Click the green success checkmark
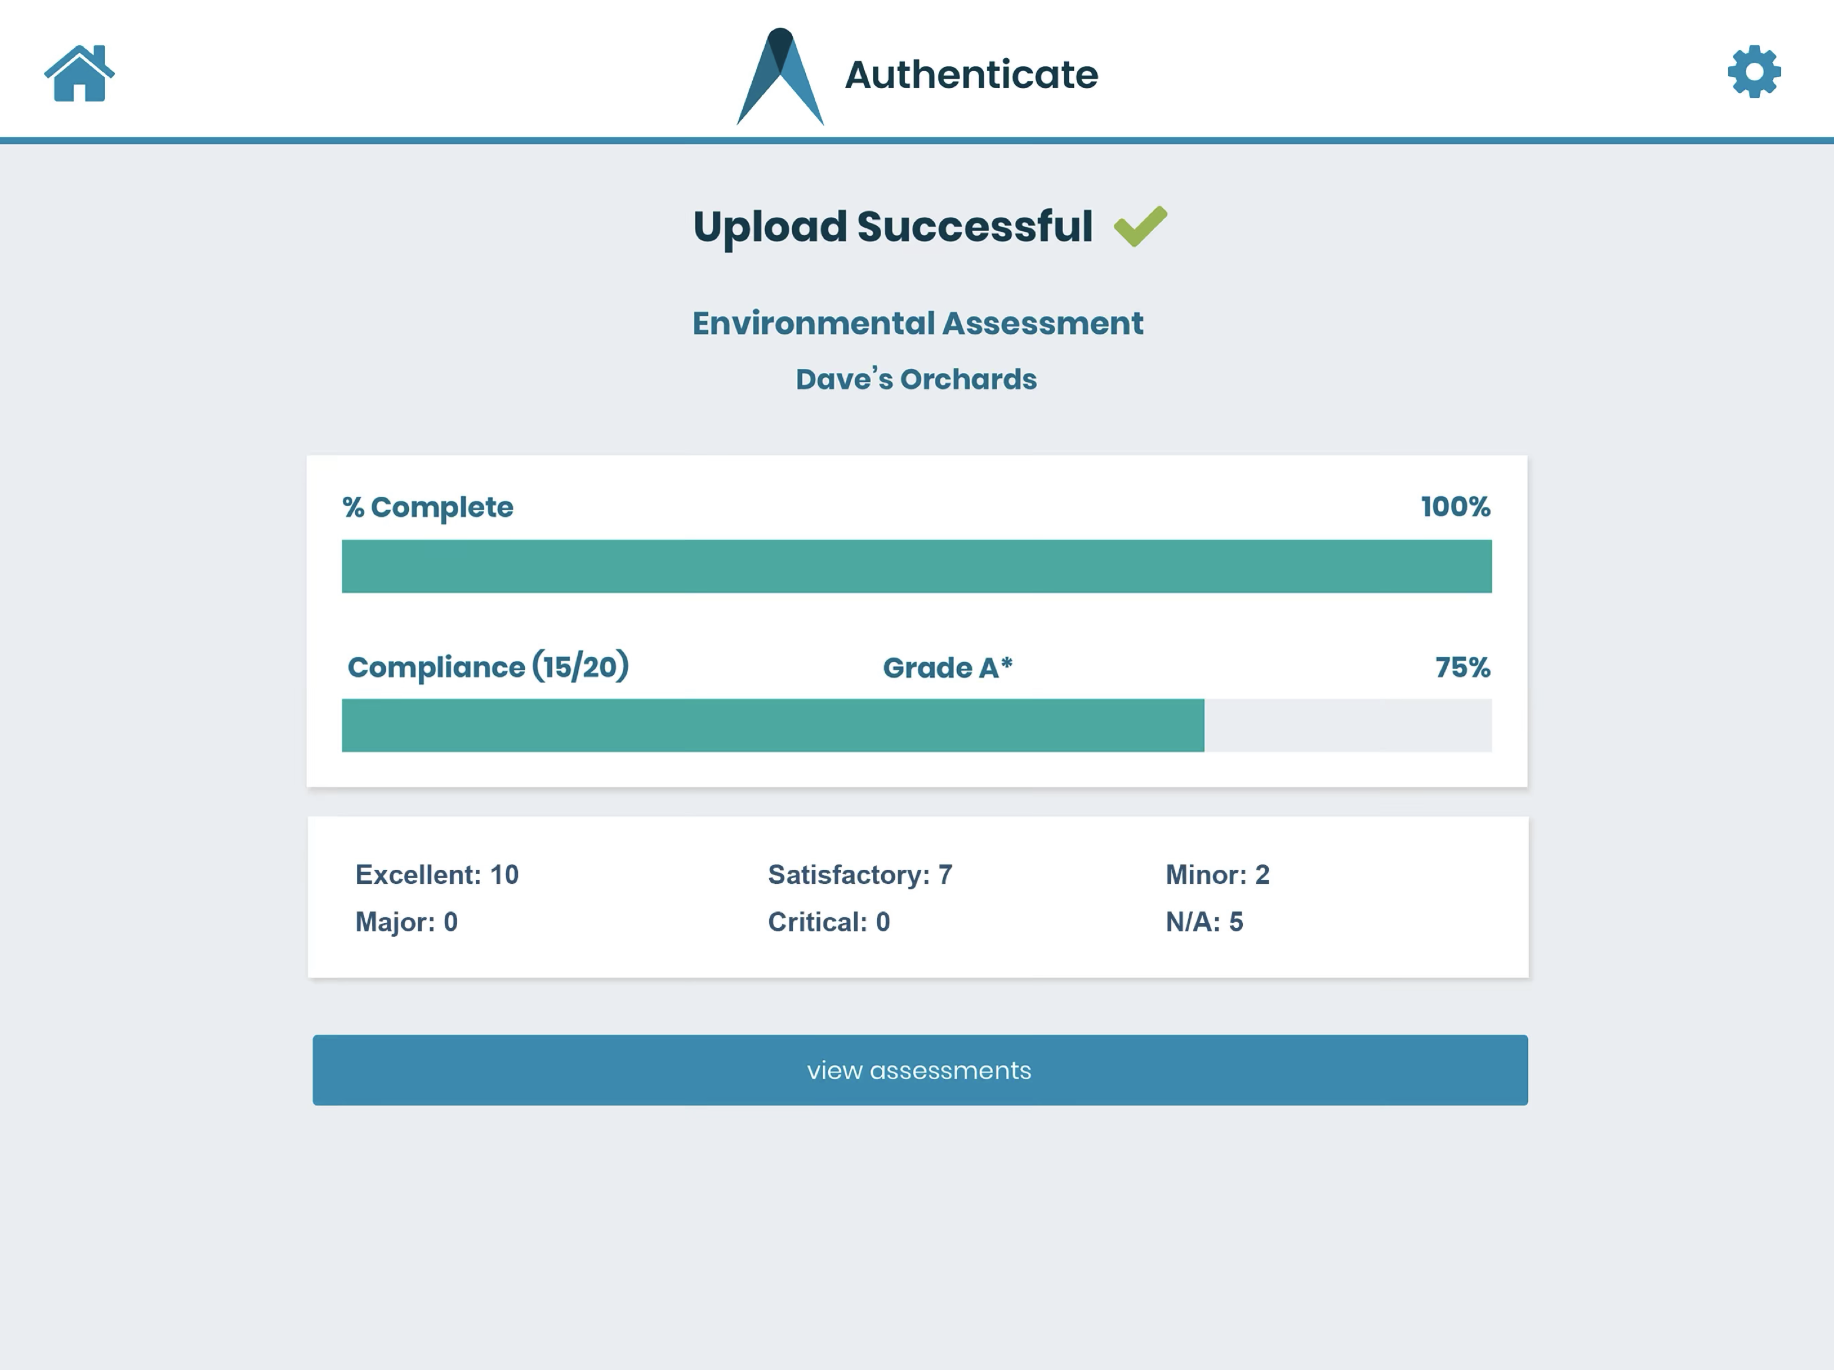This screenshot has height=1370, width=1834. point(1140,226)
